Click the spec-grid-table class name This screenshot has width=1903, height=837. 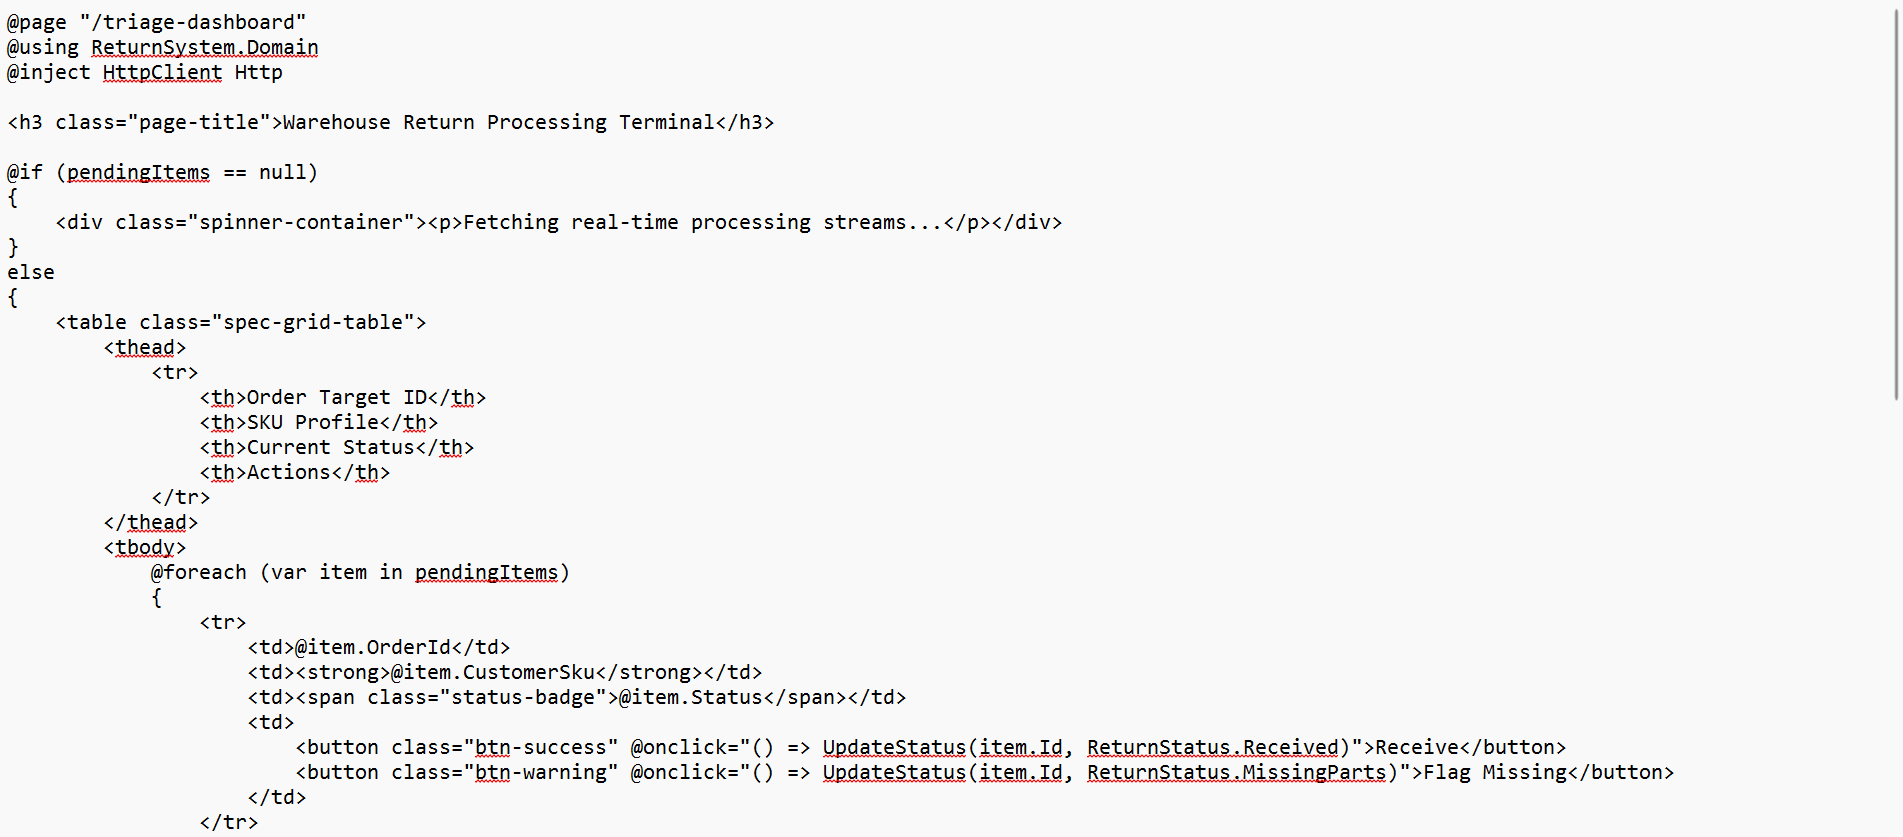tap(313, 322)
